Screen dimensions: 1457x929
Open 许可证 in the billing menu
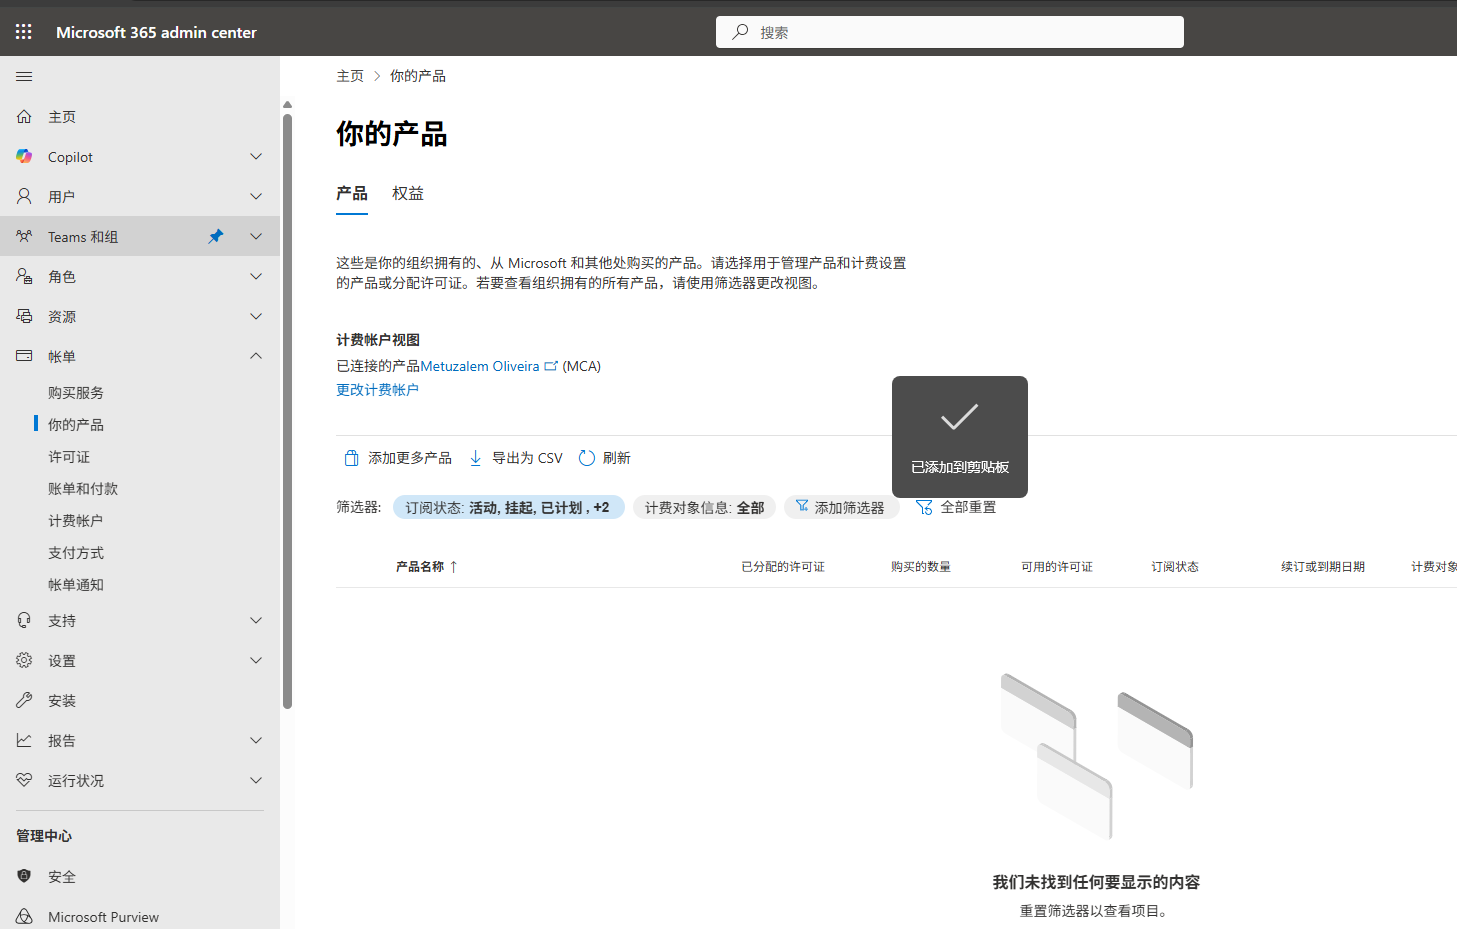click(69, 457)
